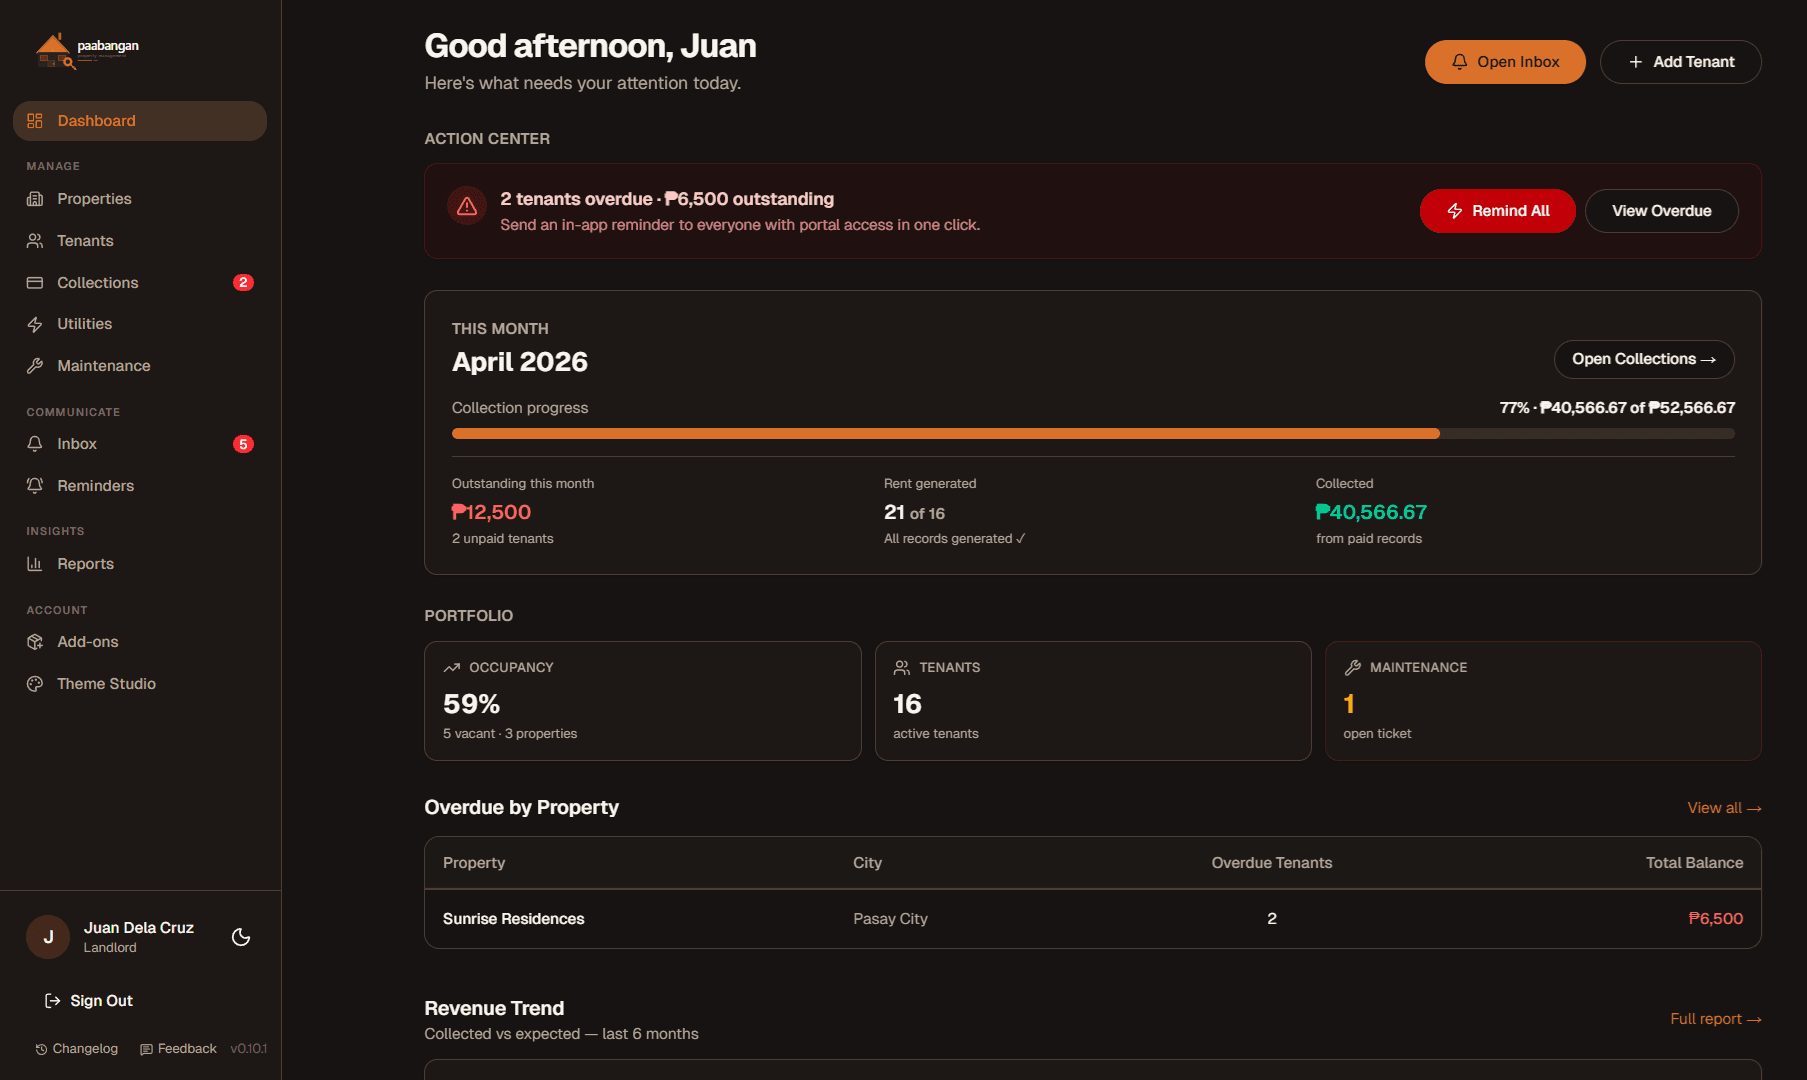
Task: Follow the View all link
Action: coord(1724,808)
